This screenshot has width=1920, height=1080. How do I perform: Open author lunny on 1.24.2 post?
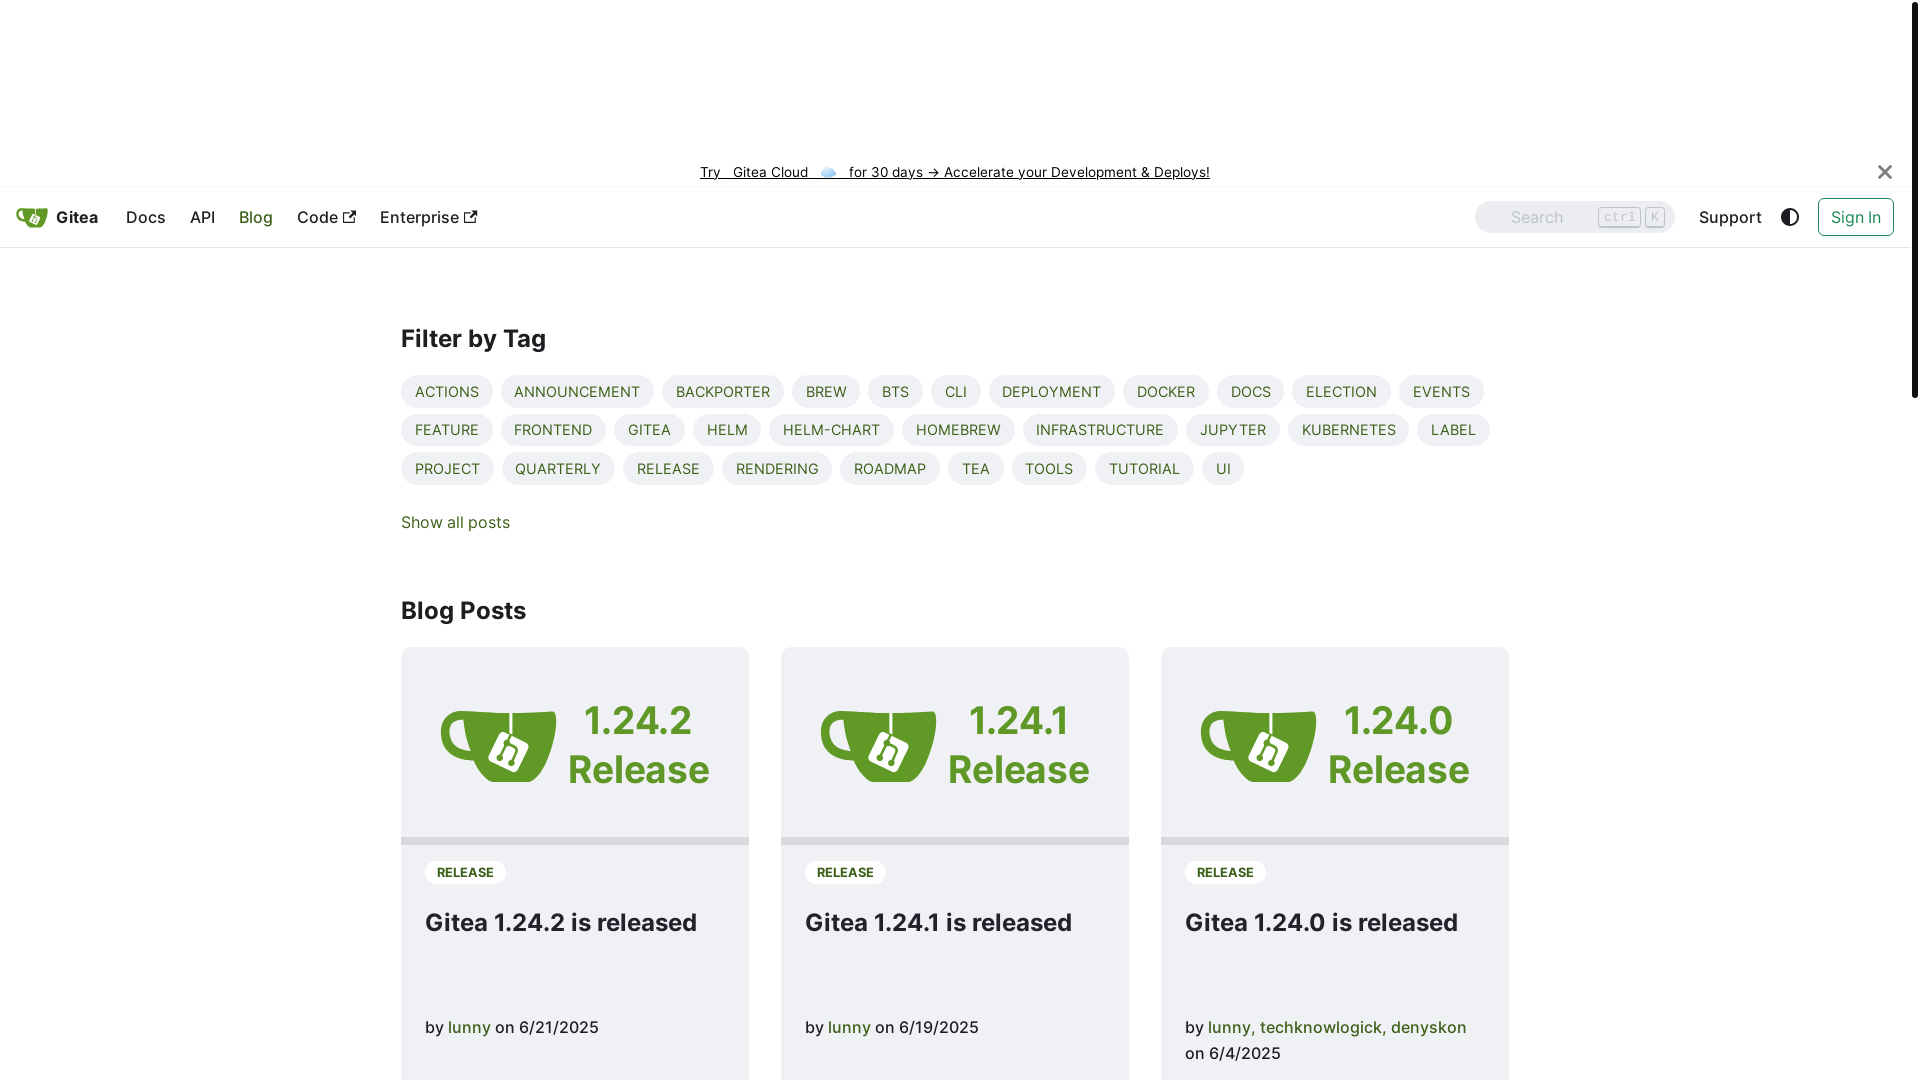pos(469,1027)
